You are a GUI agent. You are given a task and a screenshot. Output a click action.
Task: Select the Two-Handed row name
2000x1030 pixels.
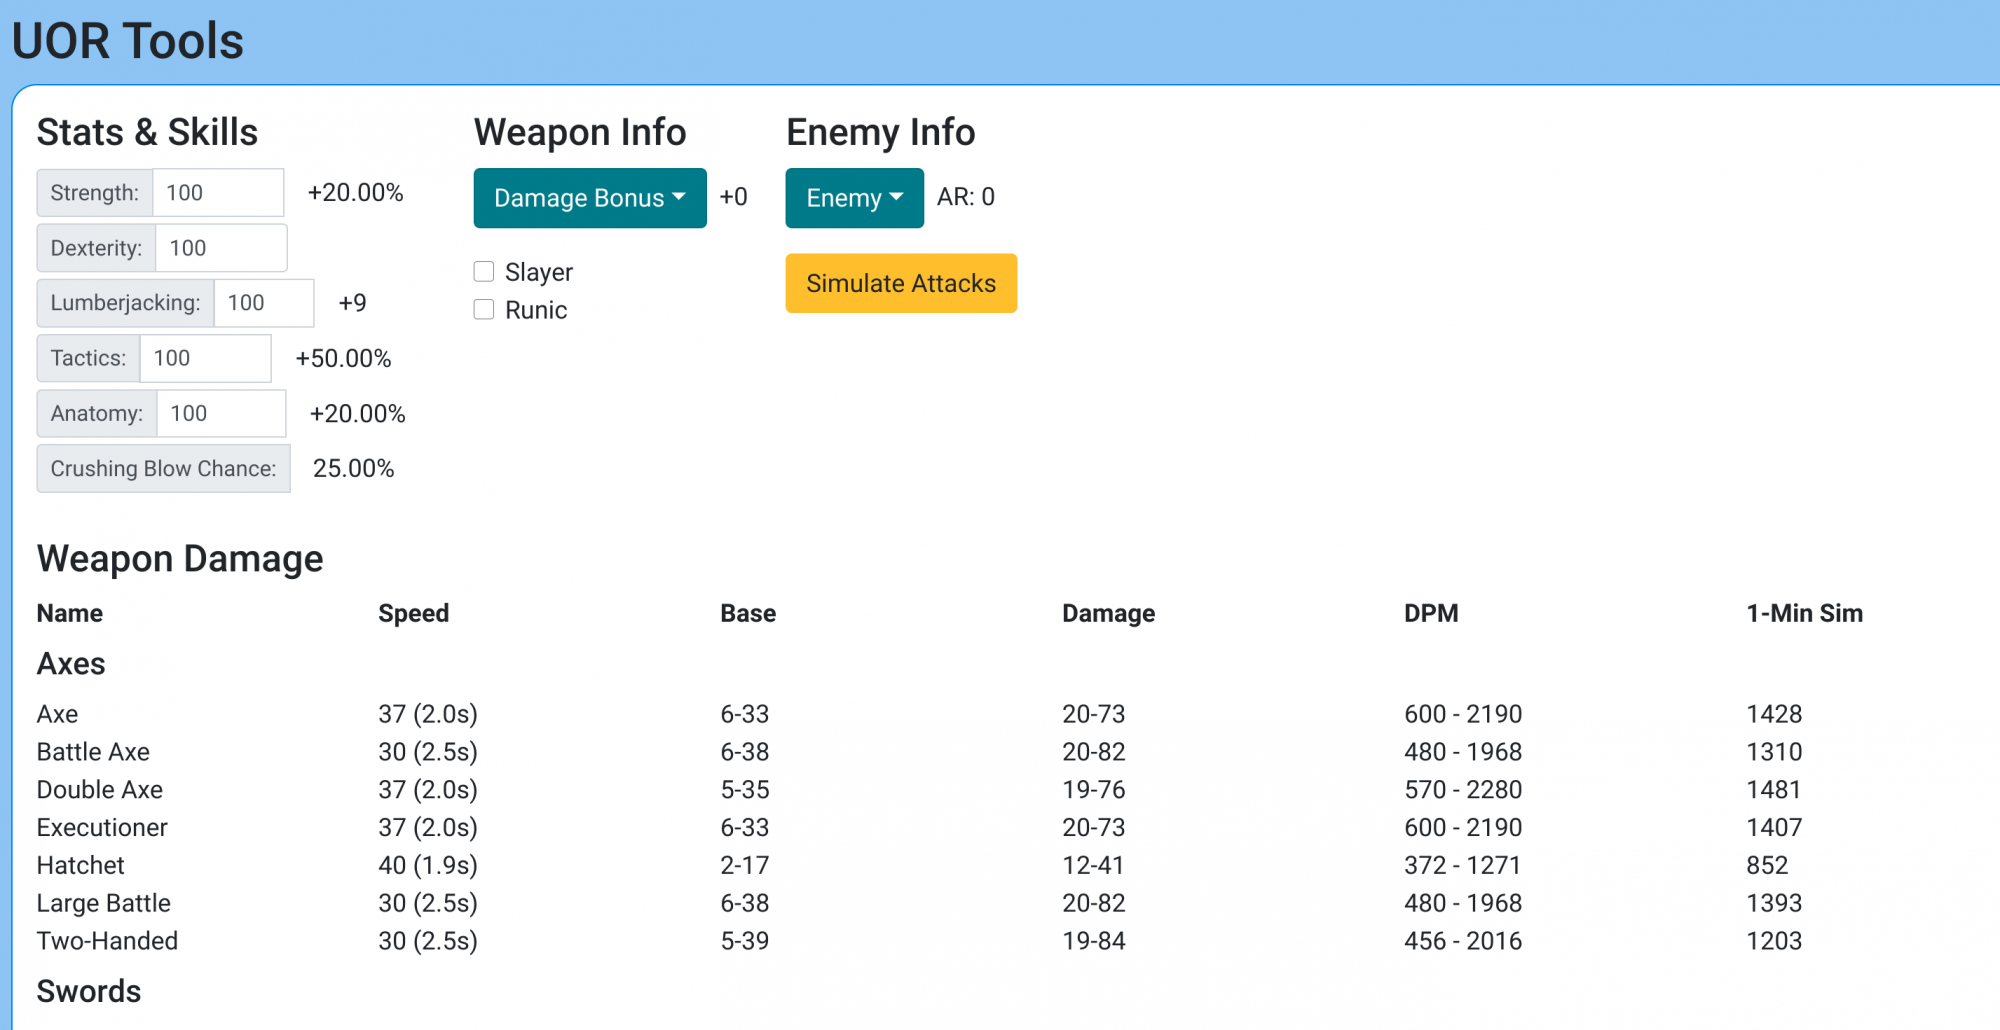[107, 941]
